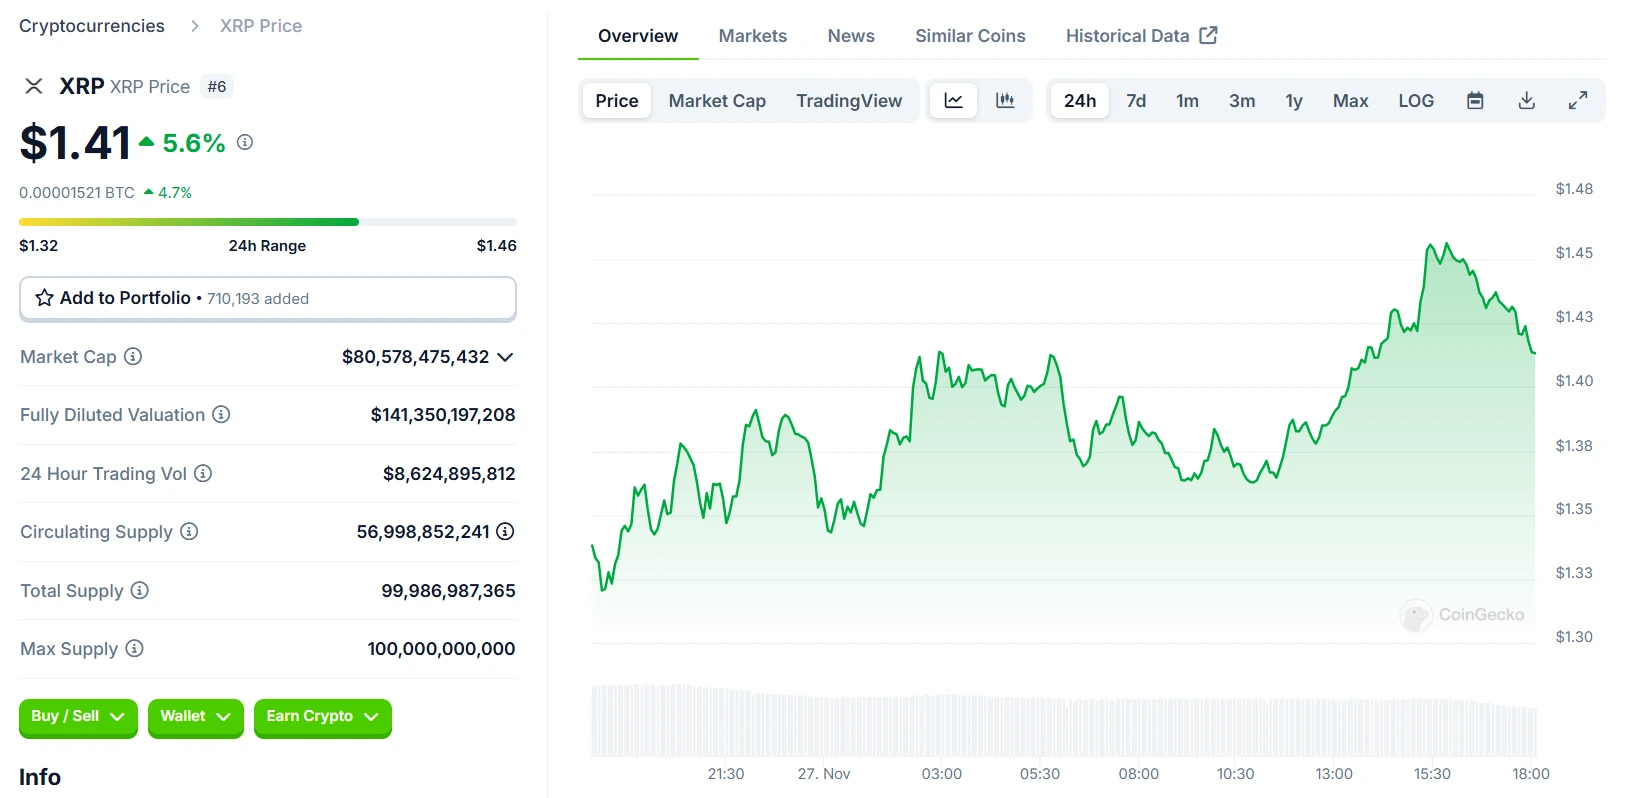Click XRP Price breadcrumb text

pos(261,26)
